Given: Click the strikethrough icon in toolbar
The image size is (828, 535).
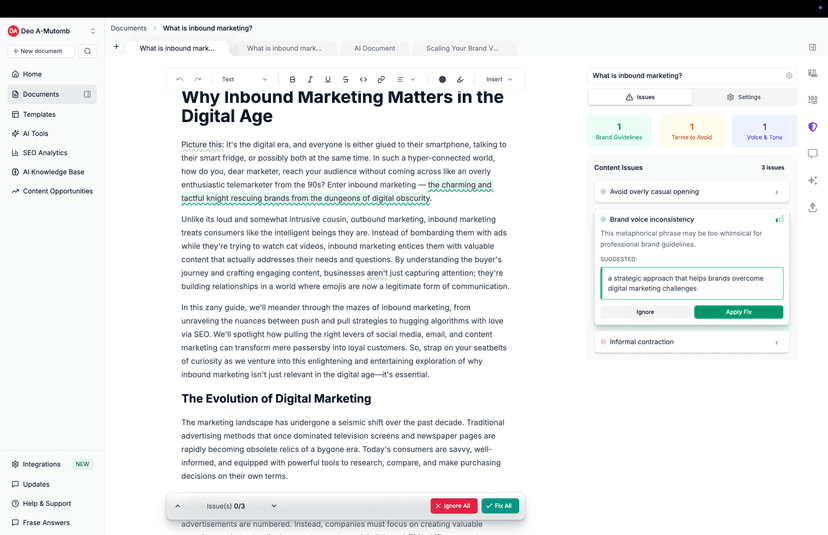Looking at the screenshot, I should click(346, 79).
